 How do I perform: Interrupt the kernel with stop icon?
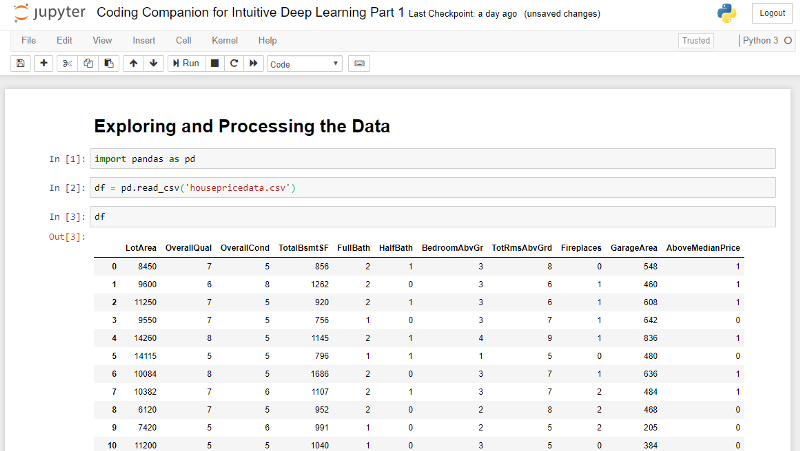tap(215, 63)
